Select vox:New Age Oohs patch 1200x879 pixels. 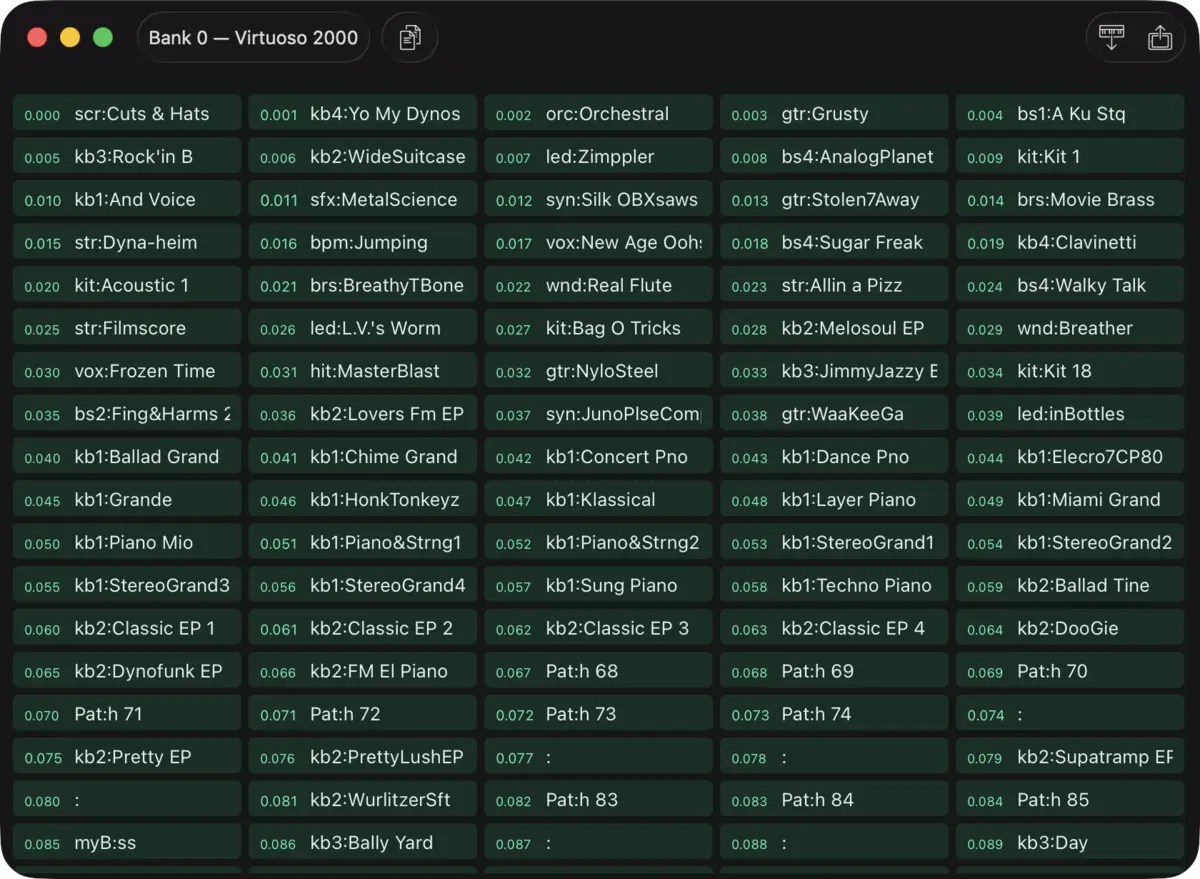point(599,242)
